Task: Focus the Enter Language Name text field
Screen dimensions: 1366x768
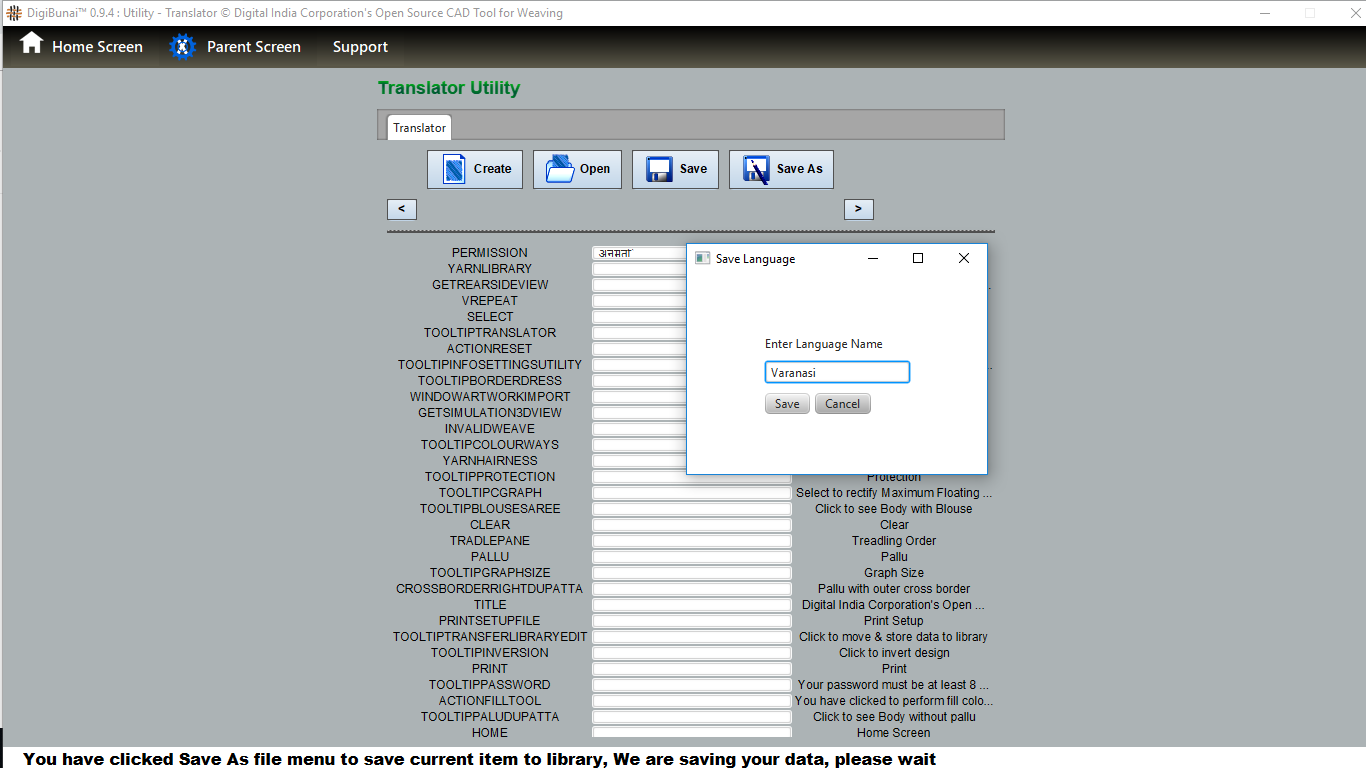Action: click(837, 373)
